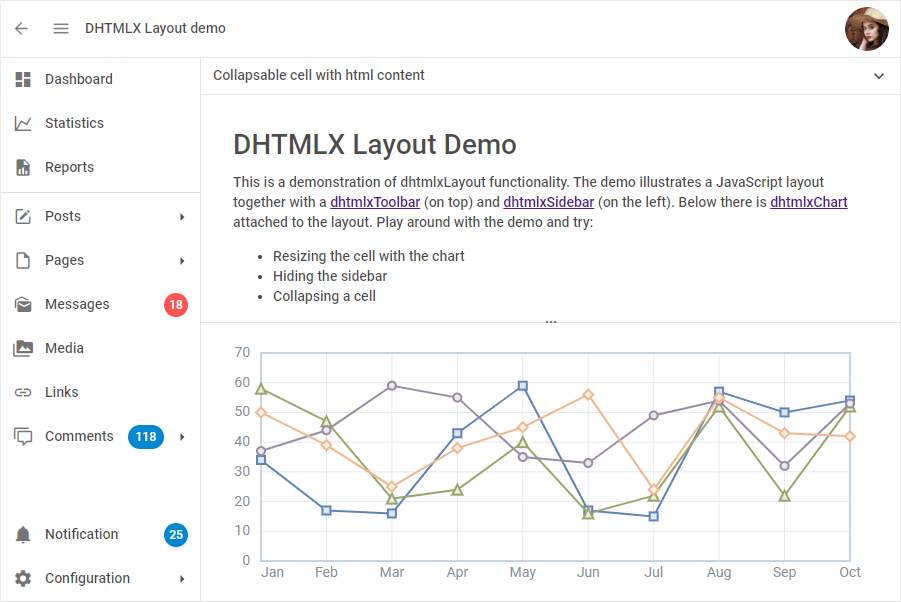Viewport: 901px width, 602px height.
Task: Follow the dhtmlxChart link
Action: click(809, 202)
